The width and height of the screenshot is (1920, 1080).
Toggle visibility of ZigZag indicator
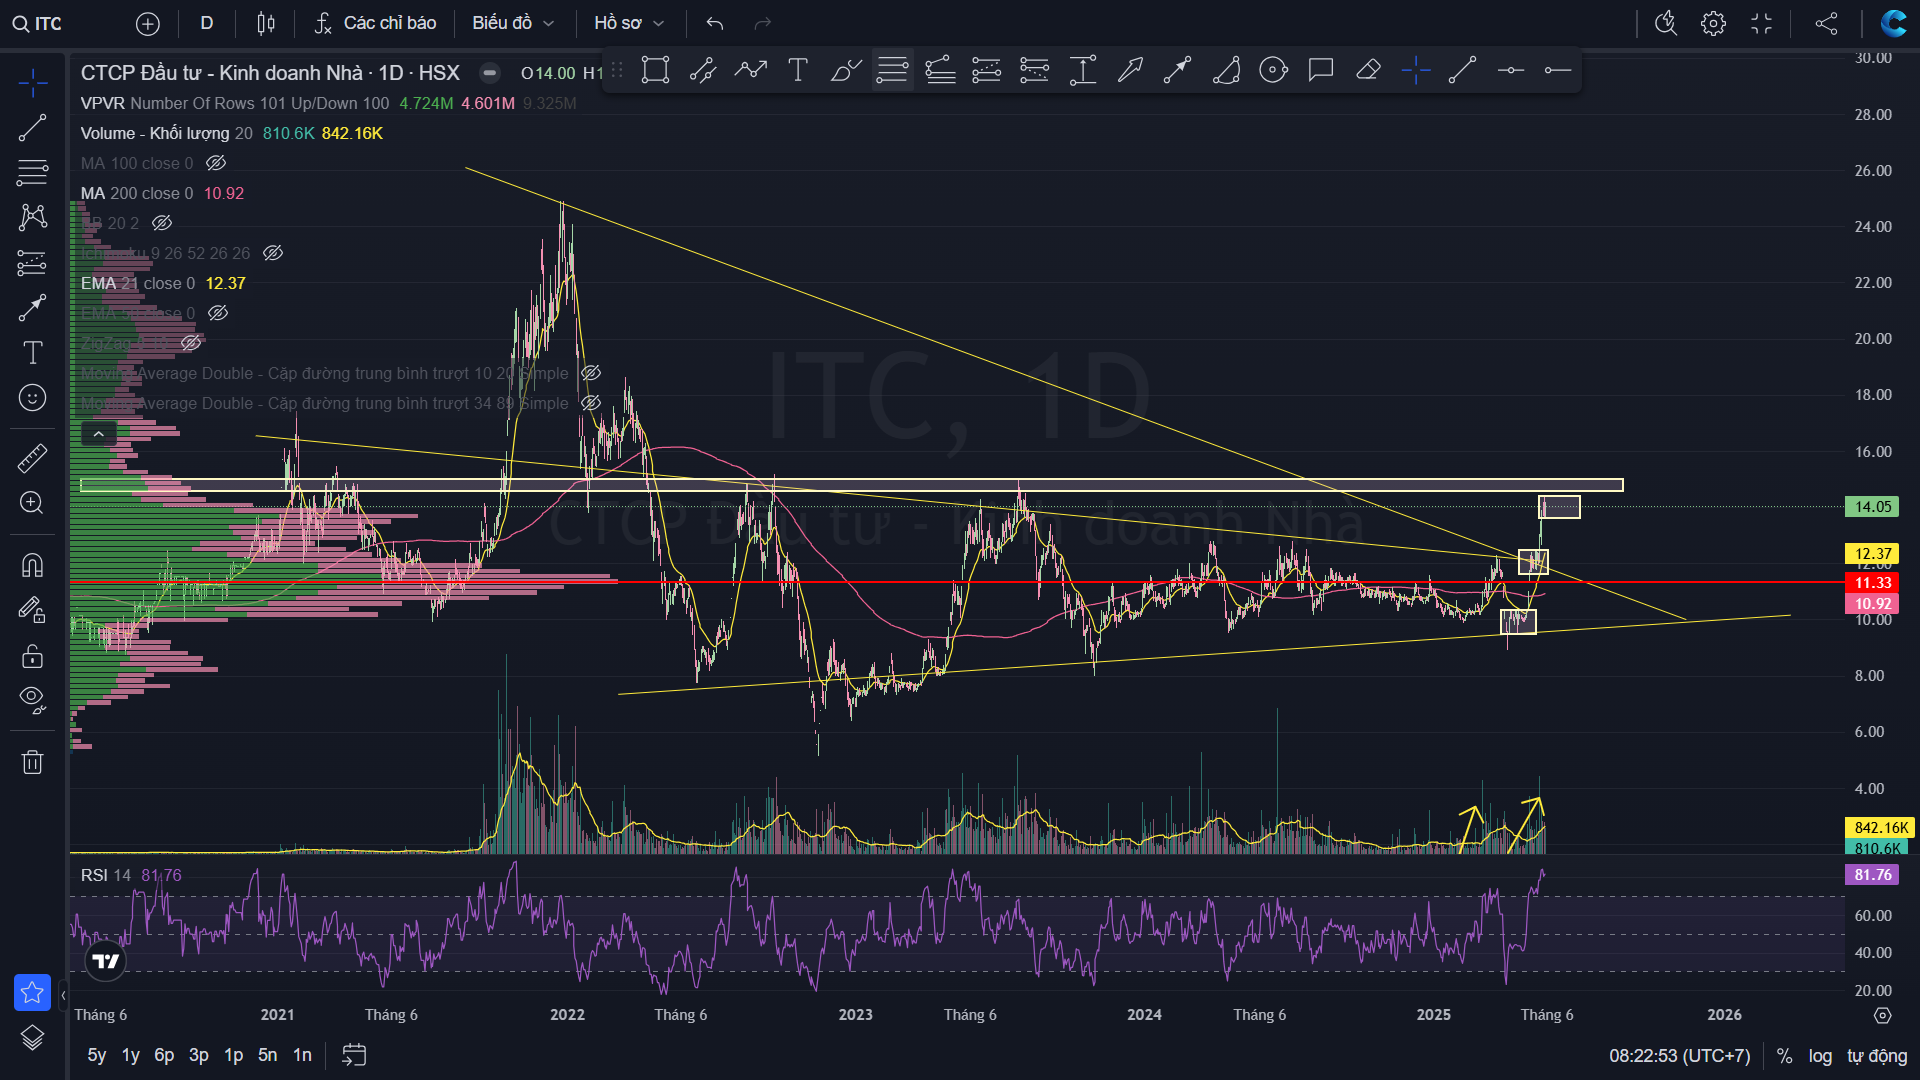(191, 343)
